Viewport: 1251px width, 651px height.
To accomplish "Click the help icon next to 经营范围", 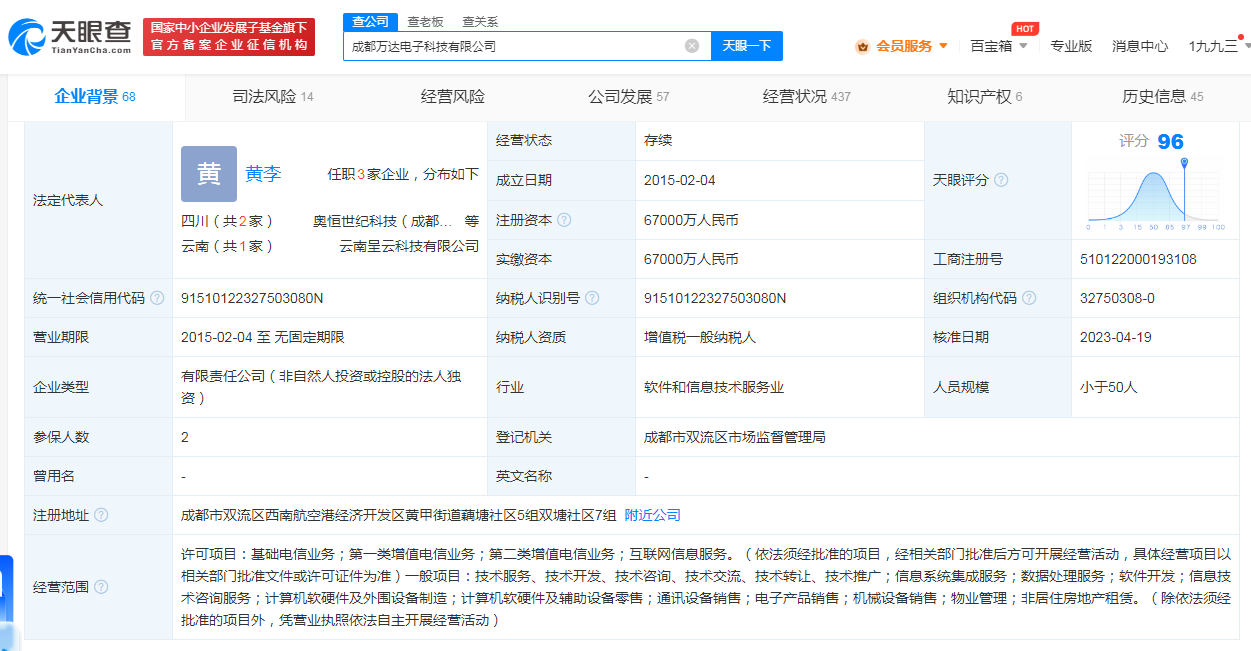I will pos(101,587).
